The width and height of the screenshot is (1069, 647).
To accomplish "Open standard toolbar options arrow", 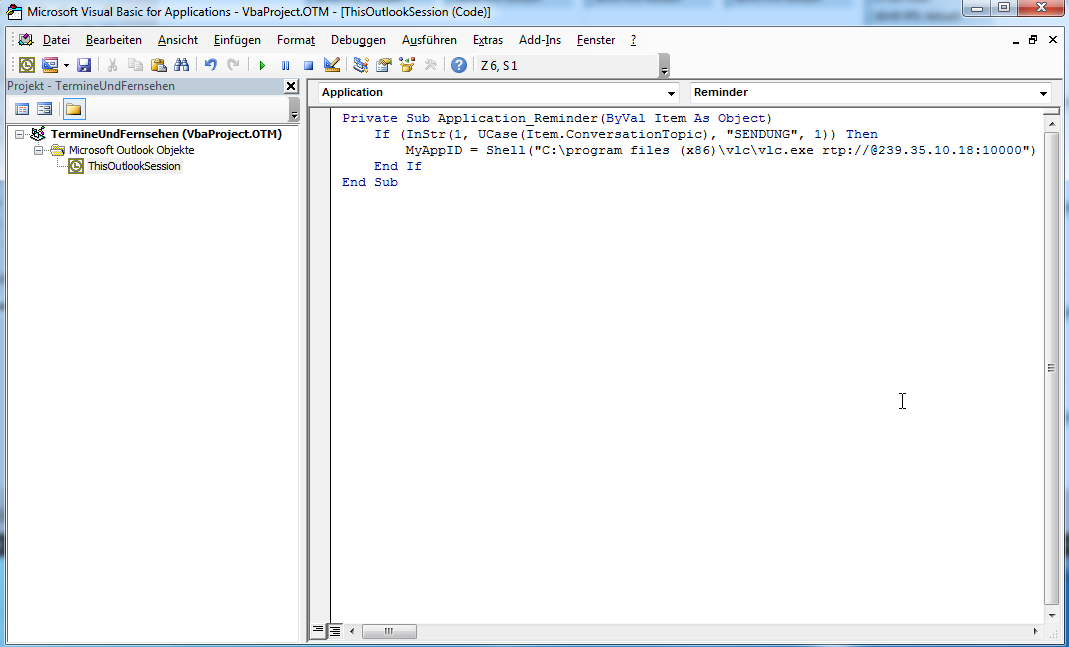I will click(x=664, y=66).
